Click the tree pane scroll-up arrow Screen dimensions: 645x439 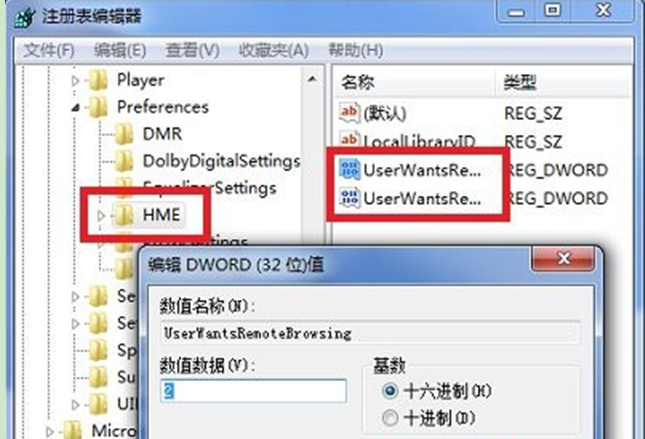click(312, 79)
